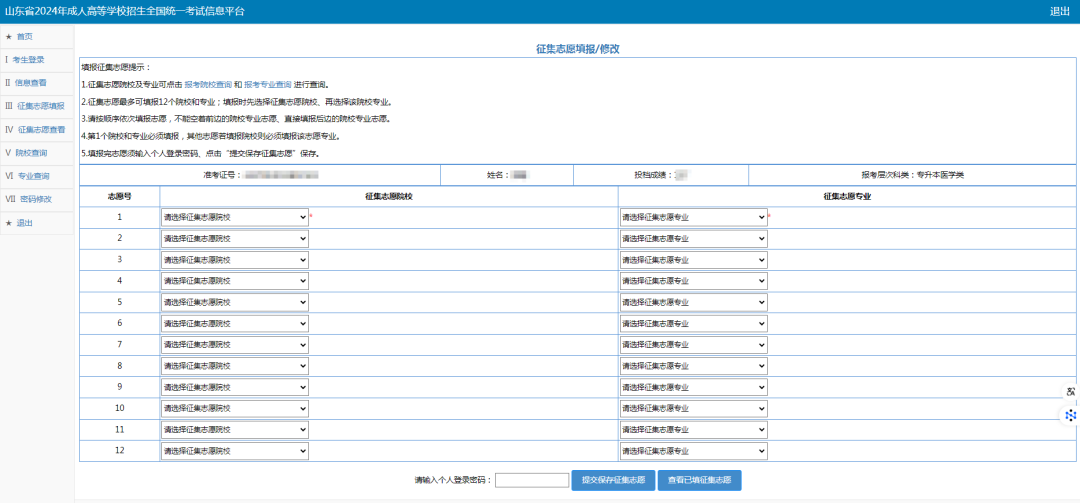The width and height of the screenshot is (1080, 503).
Task: Open major dropdown for 志愿 1
Action: [693, 217]
